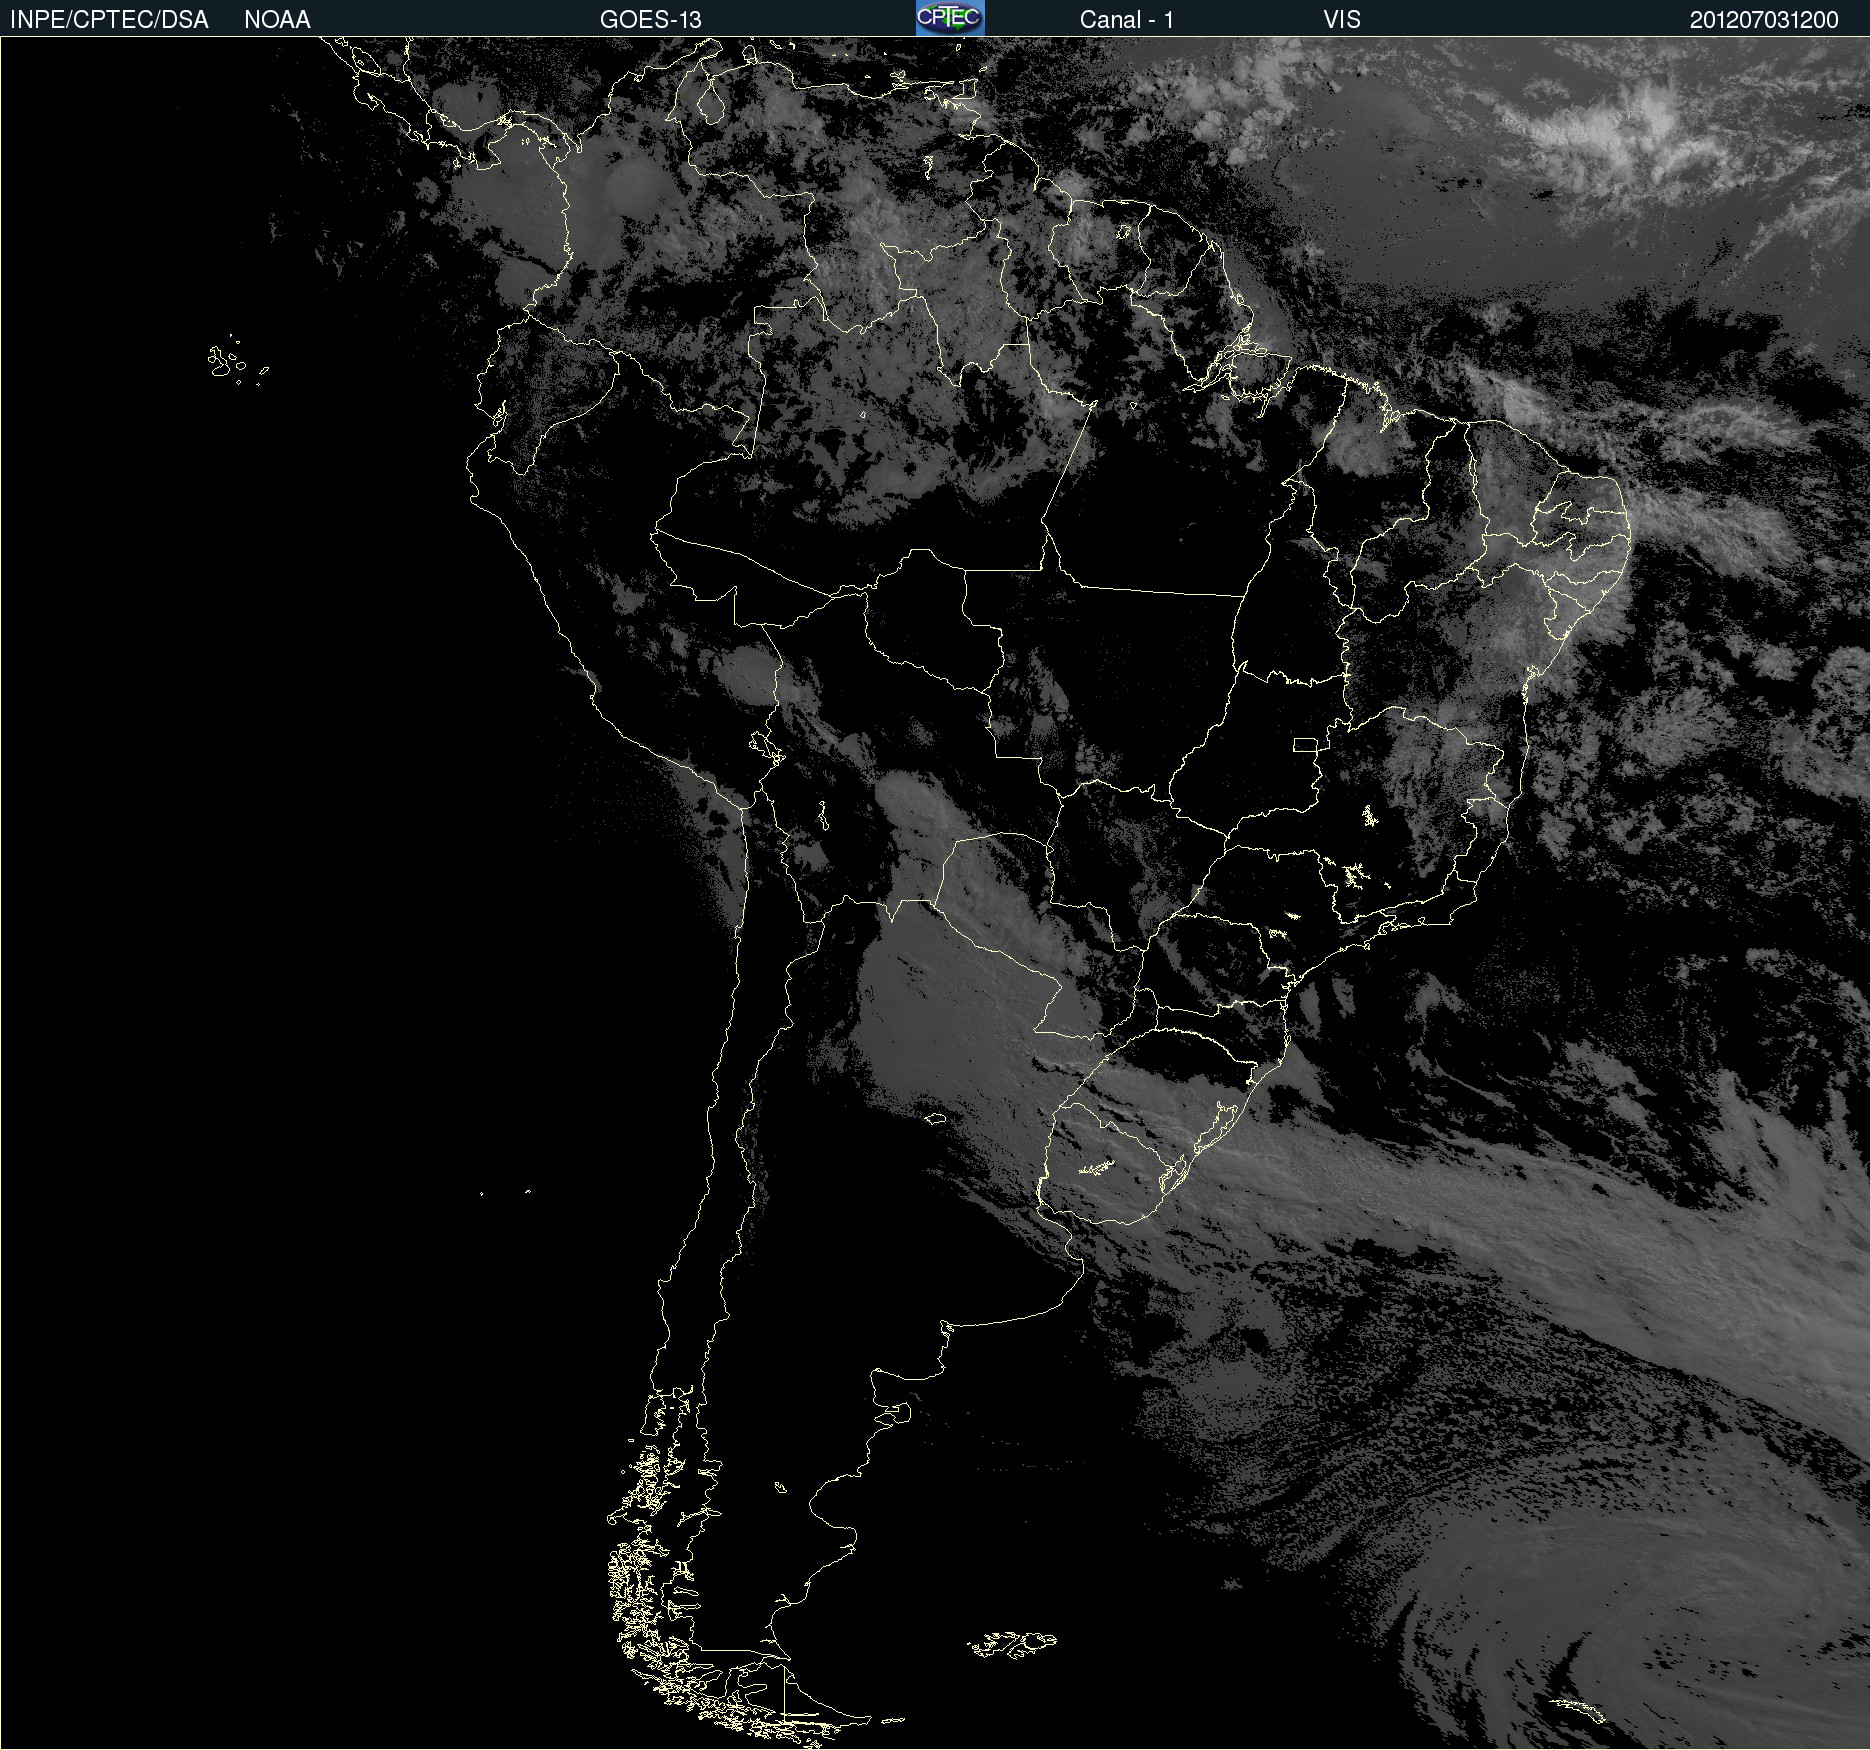Click the INPE/CPTEC/DSA header label
Image resolution: width=1870 pixels, height=1750 pixels.
109,20
